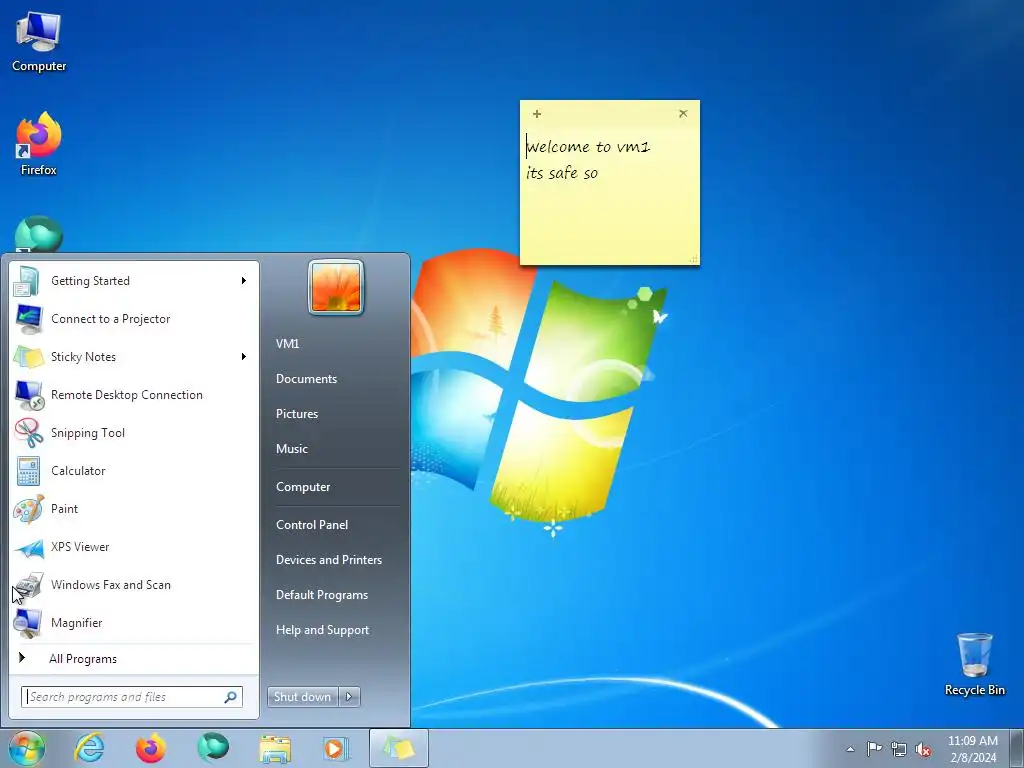Launch the Calculator icon

27,471
